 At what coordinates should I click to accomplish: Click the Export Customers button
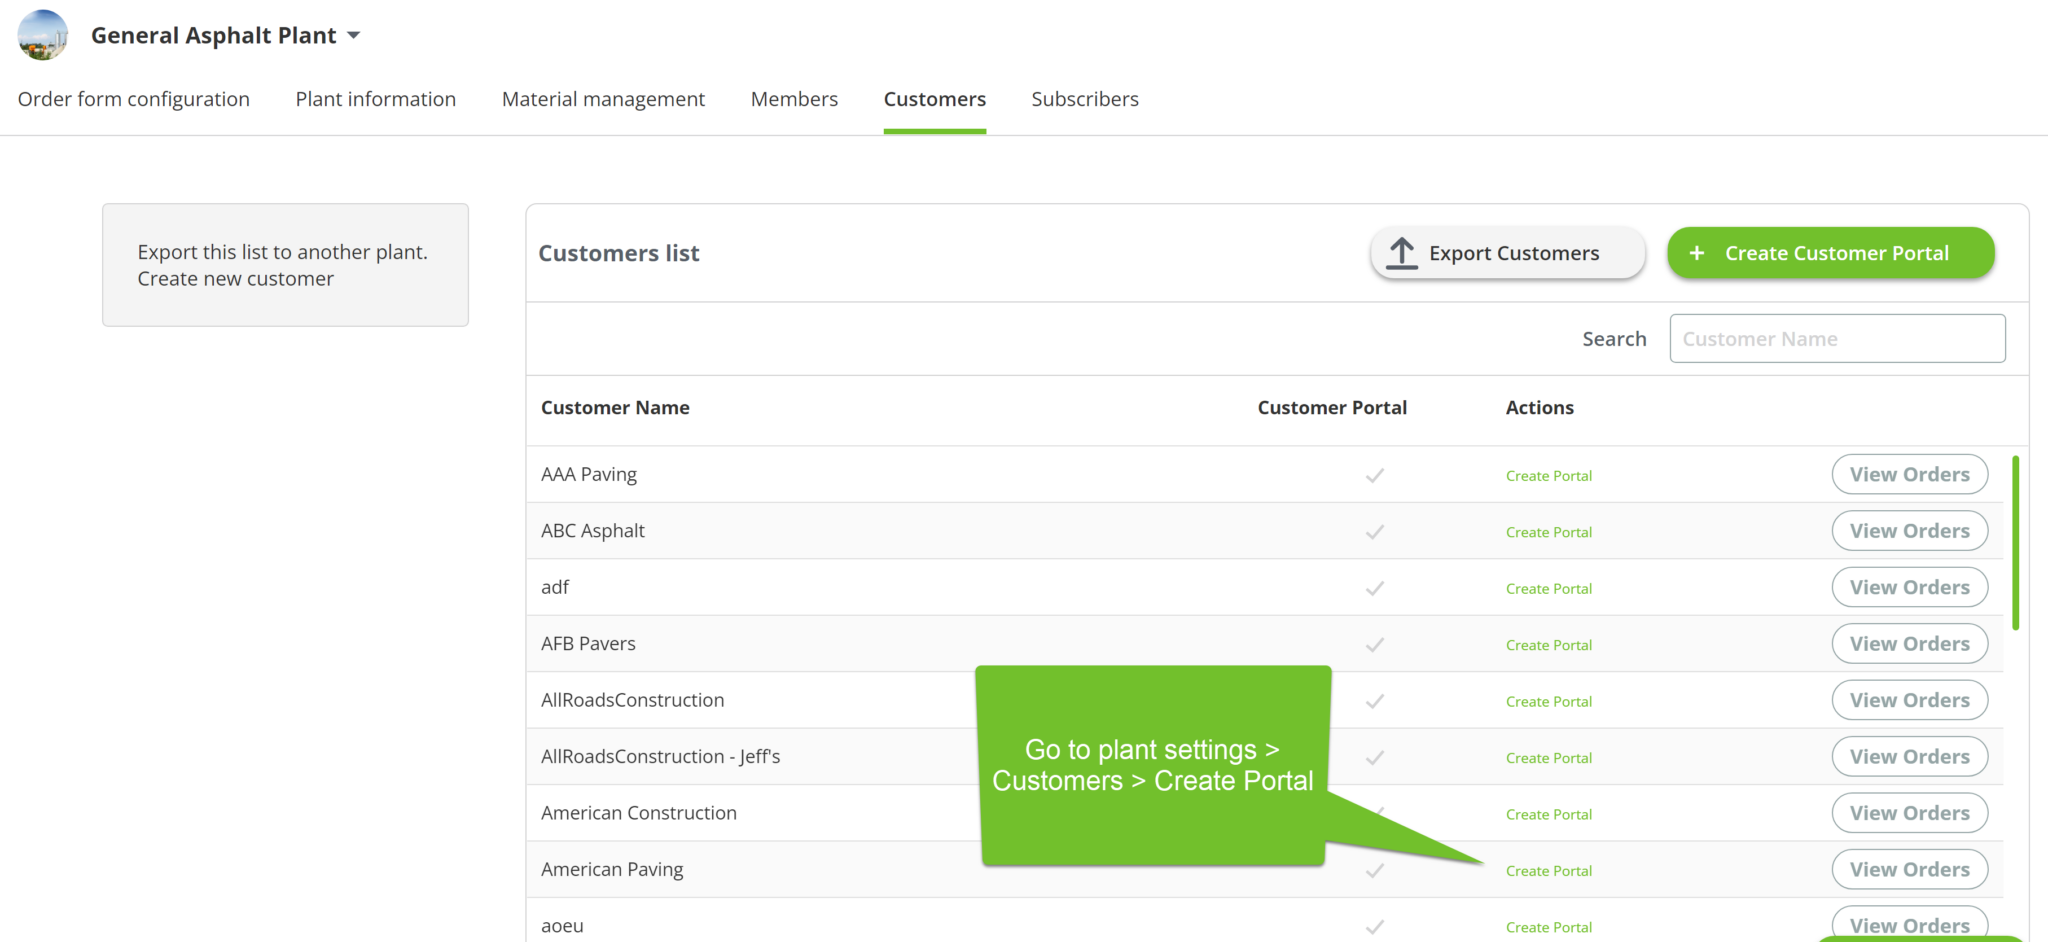tap(1507, 253)
